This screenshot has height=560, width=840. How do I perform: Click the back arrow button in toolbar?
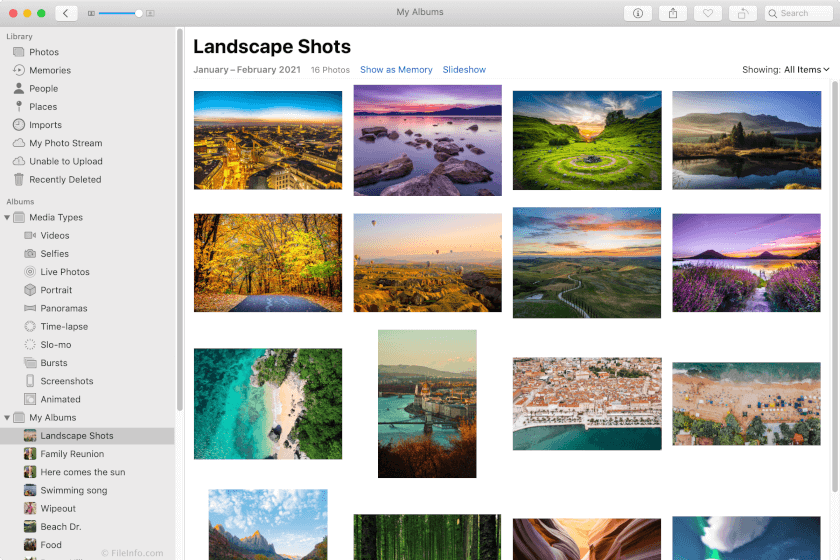coord(66,13)
